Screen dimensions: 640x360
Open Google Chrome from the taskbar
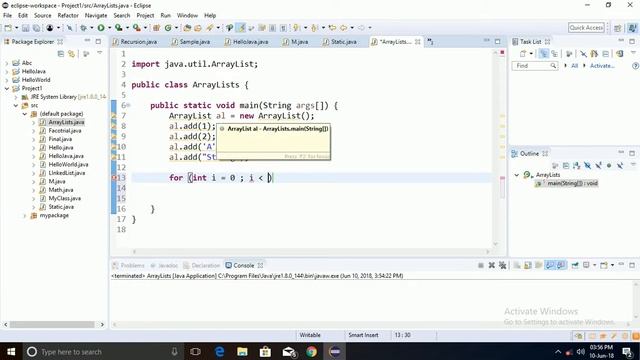[311, 351]
